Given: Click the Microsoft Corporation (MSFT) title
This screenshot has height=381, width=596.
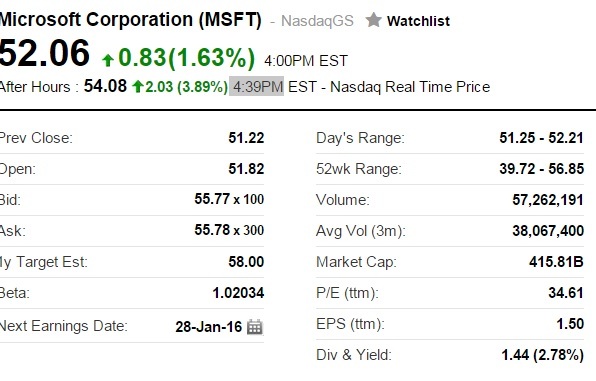Looking at the screenshot, I should pos(131,20).
